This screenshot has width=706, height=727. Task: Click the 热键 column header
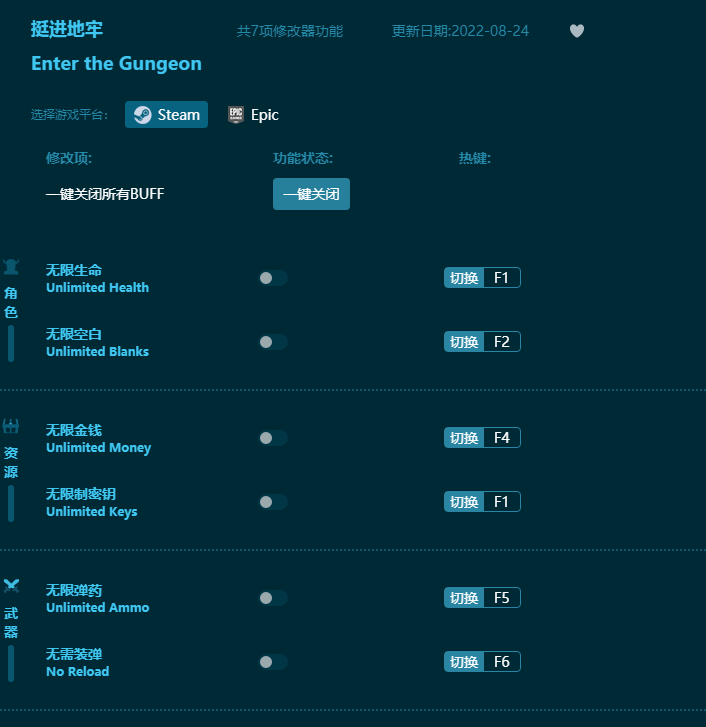pos(475,158)
